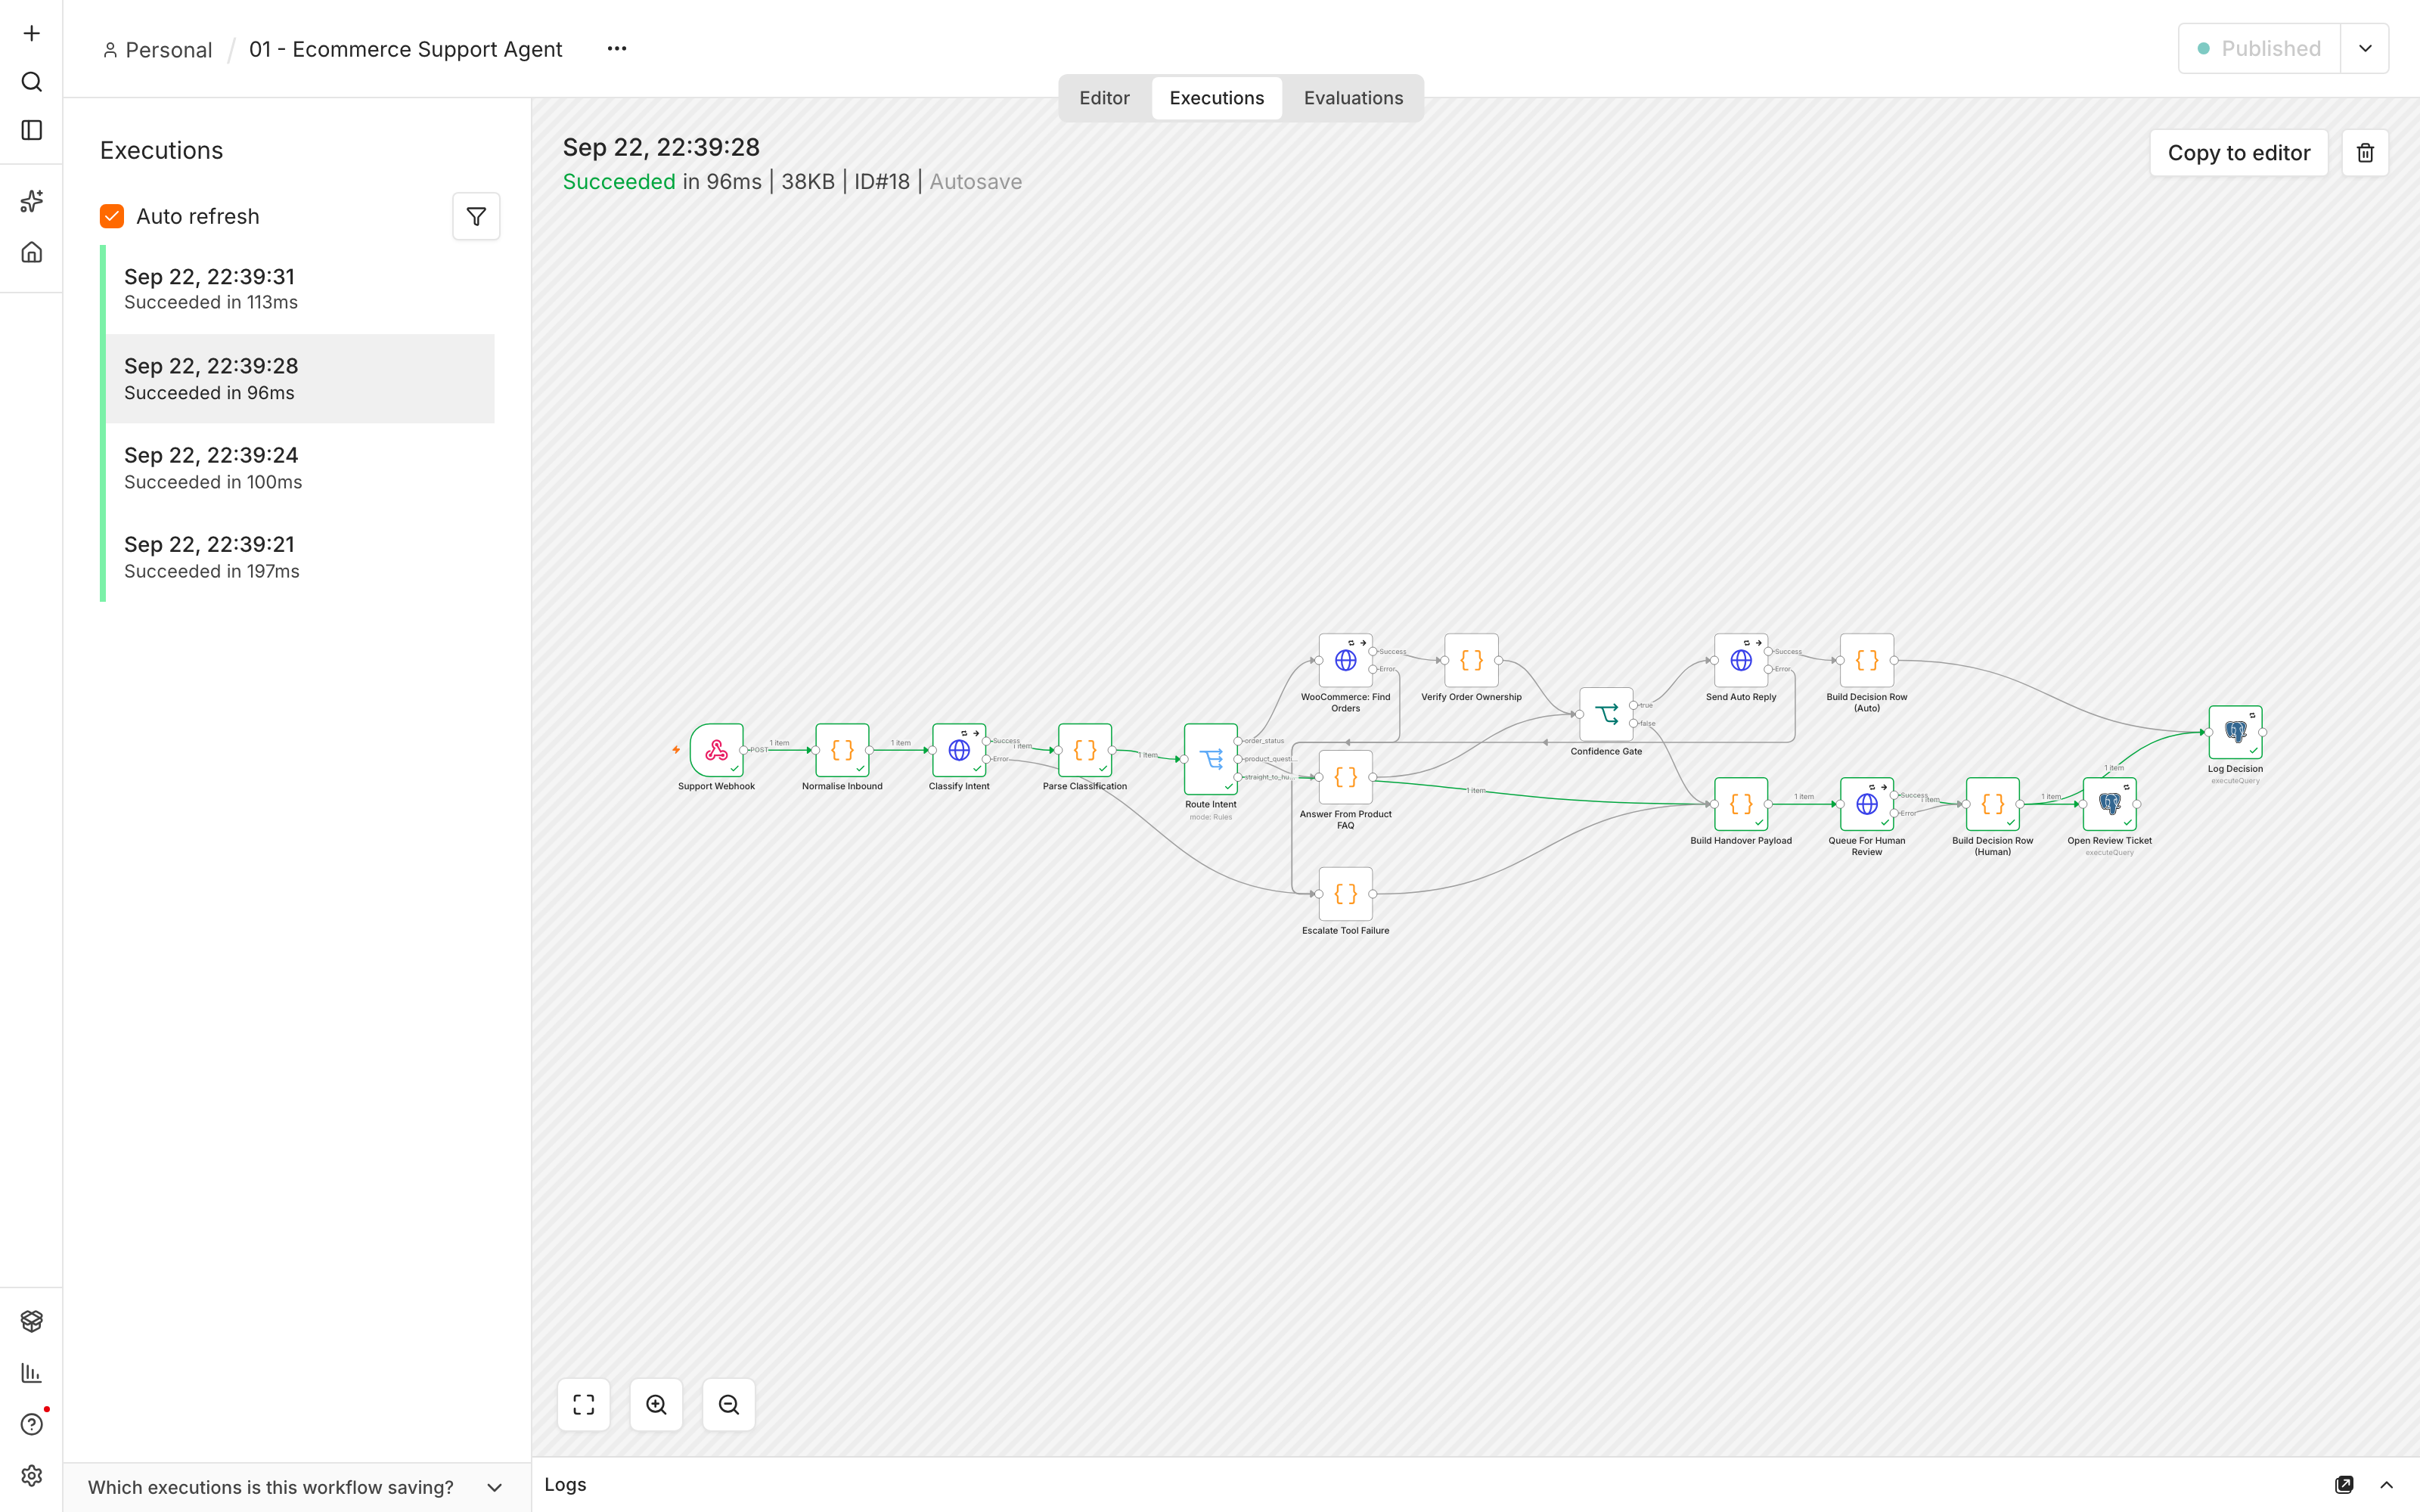This screenshot has width=2420, height=1512.
Task: Open the settings gear icon
Action: 31,1475
